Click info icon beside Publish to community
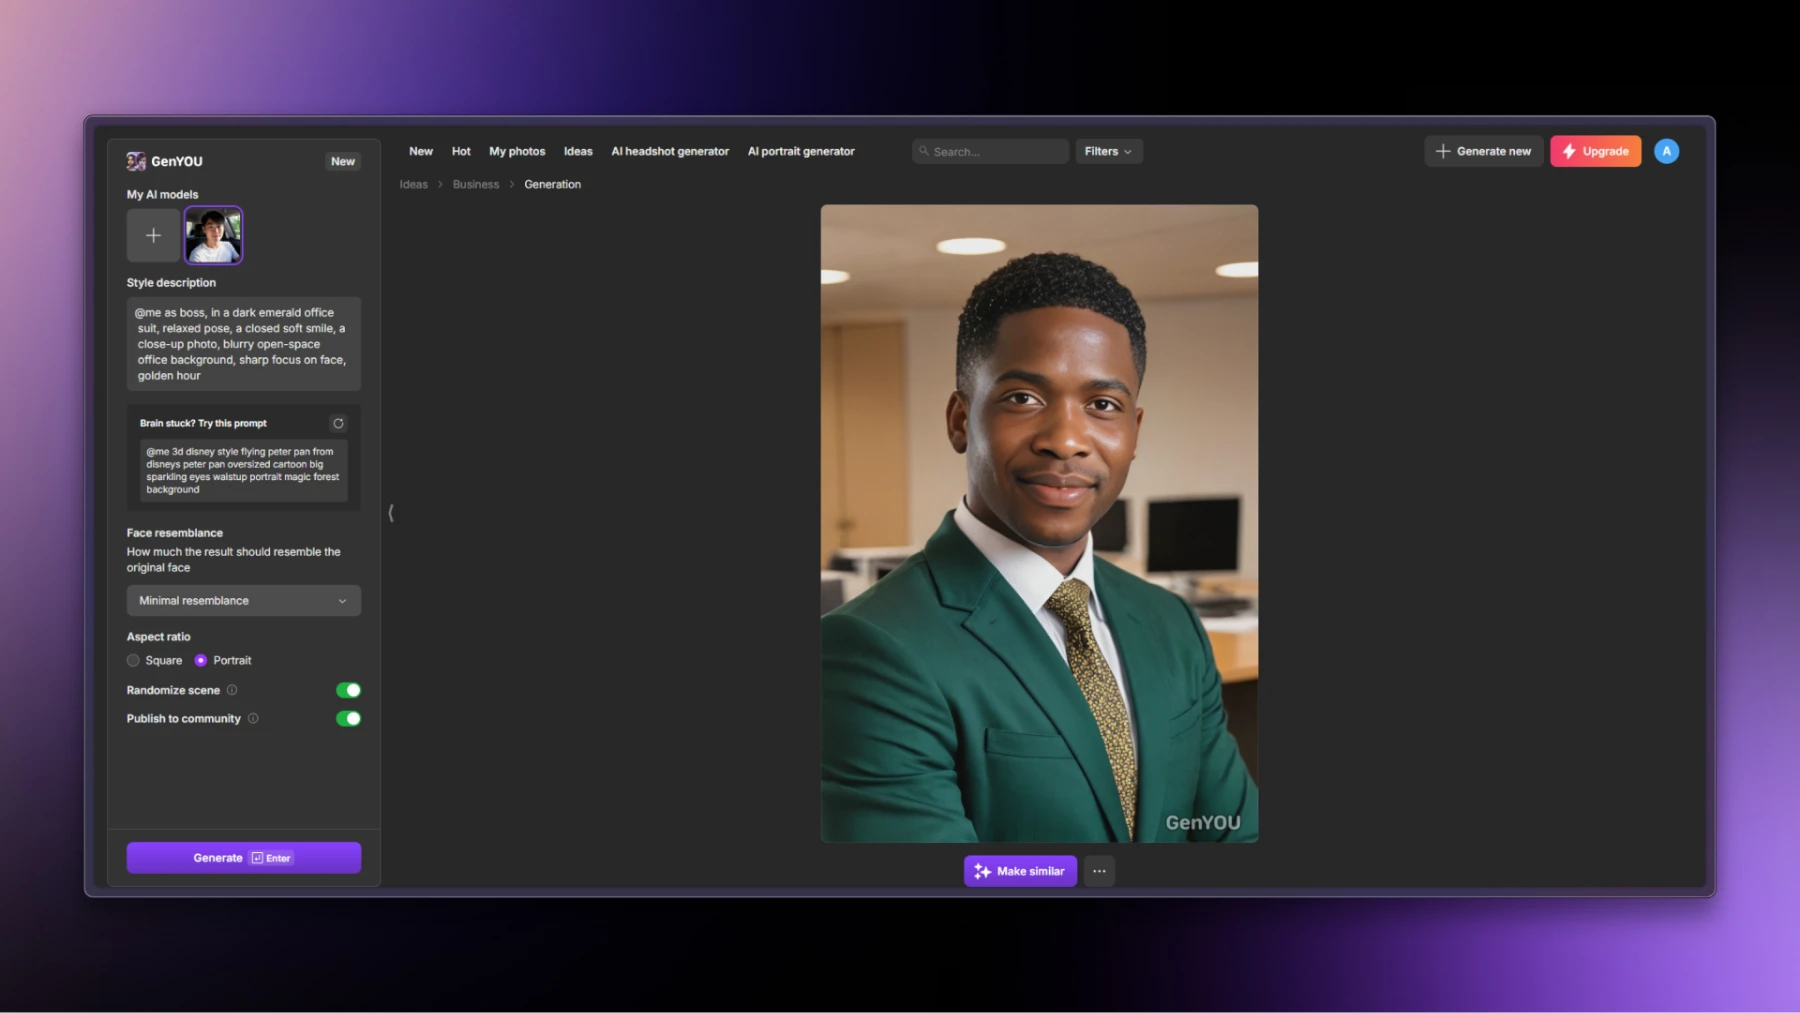 click(253, 718)
